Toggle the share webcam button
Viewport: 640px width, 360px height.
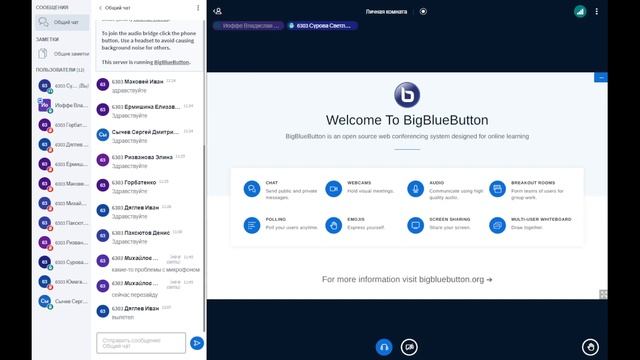point(409,347)
